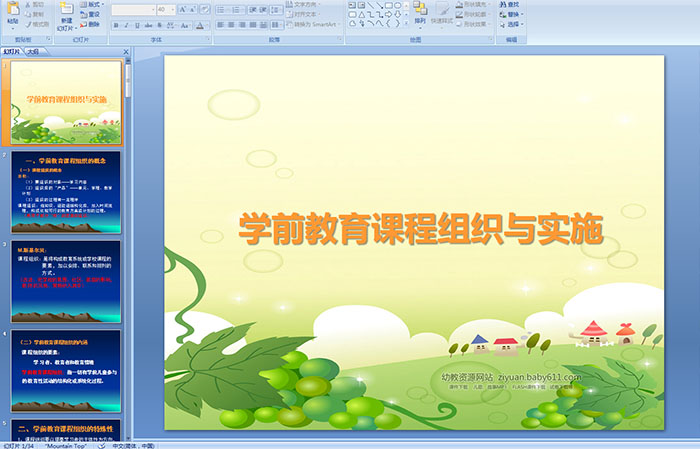
Task: Select the Line shape in gallery
Action: click(371, 5)
